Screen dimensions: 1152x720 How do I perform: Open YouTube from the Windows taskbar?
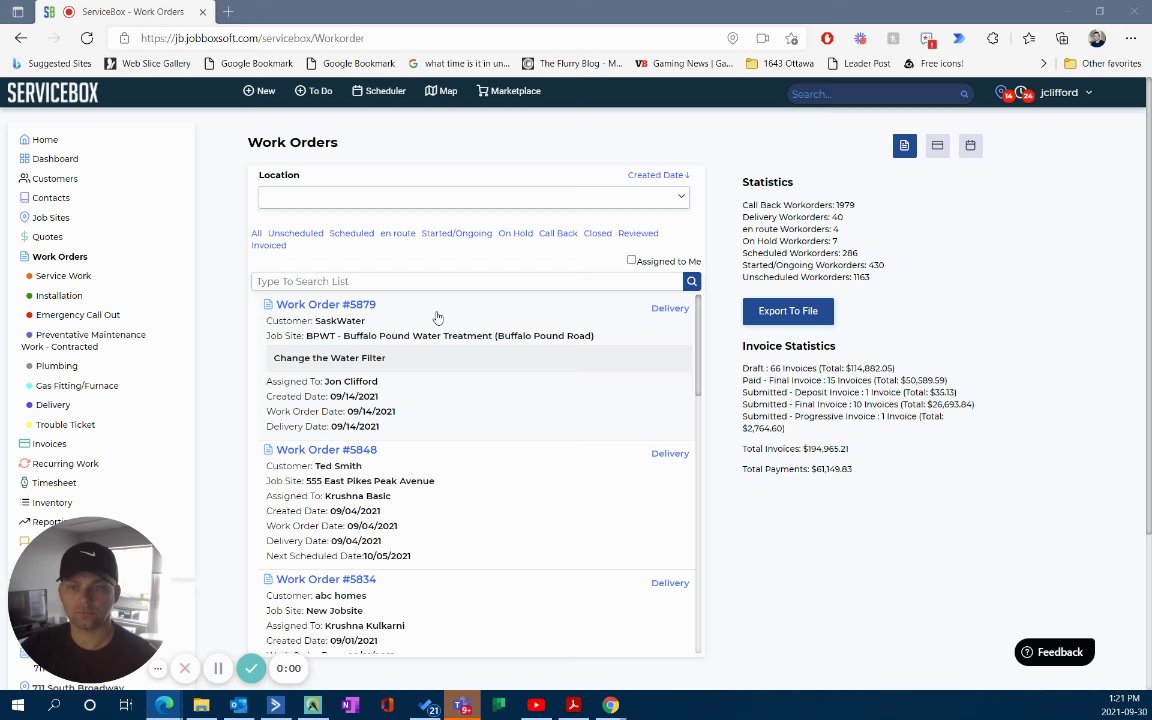click(x=536, y=705)
